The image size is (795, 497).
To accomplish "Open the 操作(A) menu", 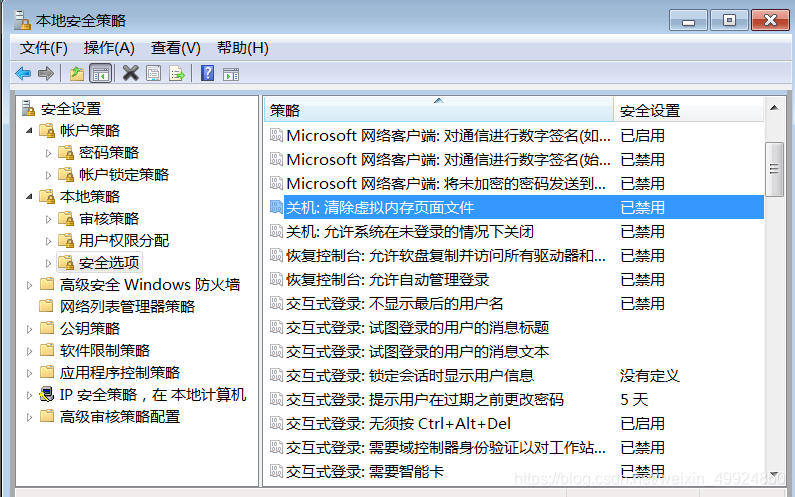I will (109, 48).
